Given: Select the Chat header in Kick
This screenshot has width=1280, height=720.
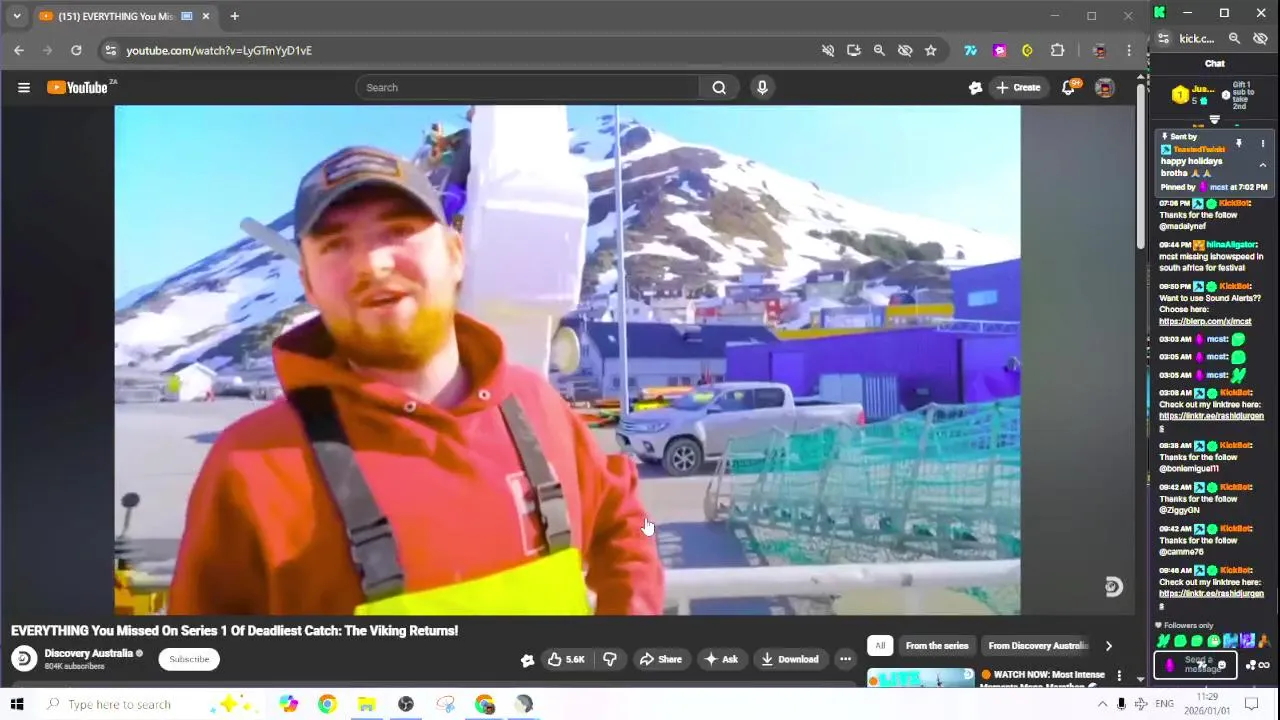Looking at the screenshot, I should (x=1214, y=64).
